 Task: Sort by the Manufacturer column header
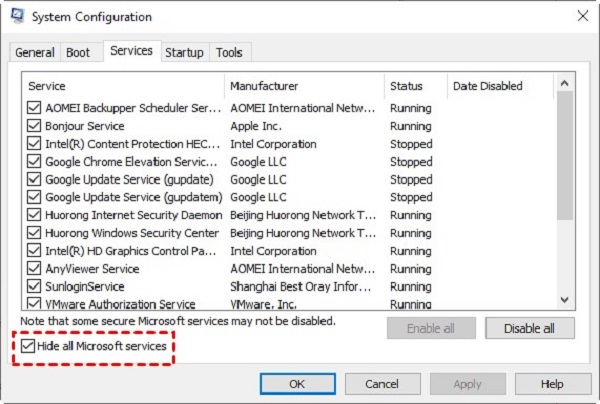(305, 86)
